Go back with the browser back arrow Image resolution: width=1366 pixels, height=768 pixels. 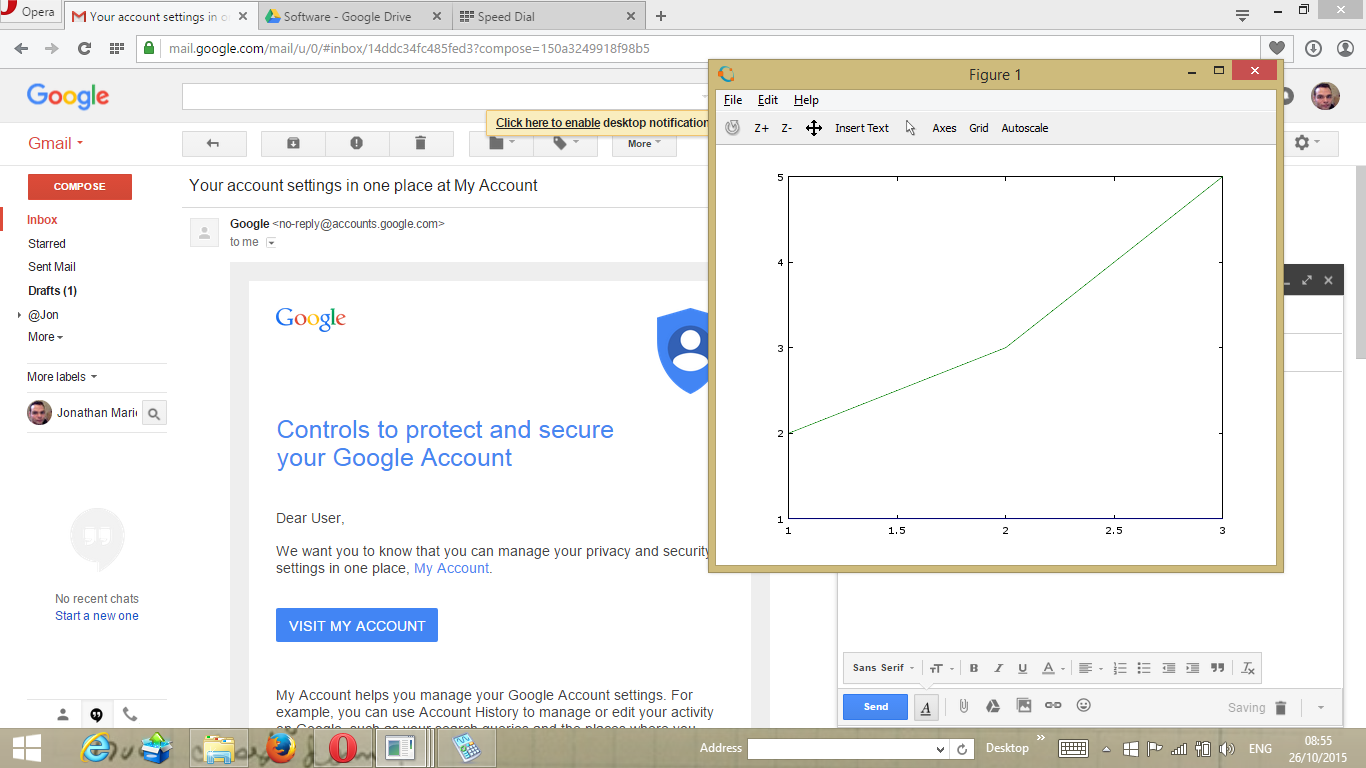[21, 48]
